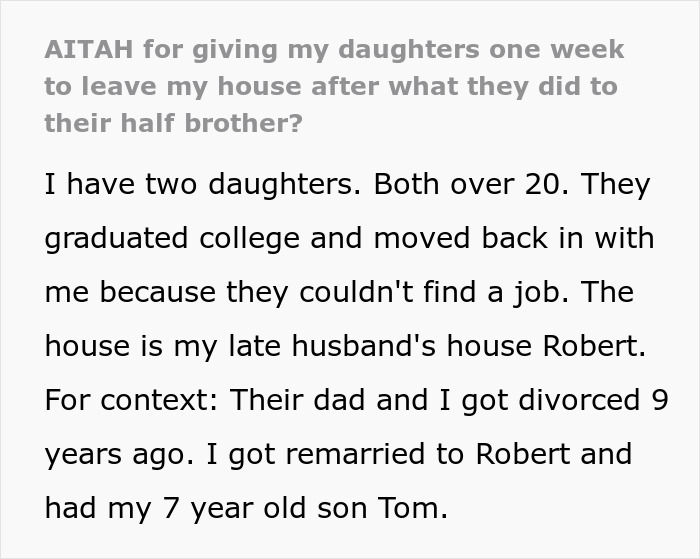The width and height of the screenshot is (700, 559).
Task: Click the name "Robert." ending the fourth line
Action: (x=594, y=346)
